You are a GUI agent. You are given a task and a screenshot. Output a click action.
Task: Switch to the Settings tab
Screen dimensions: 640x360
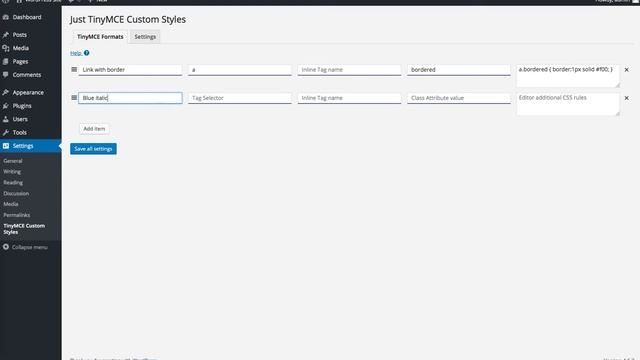click(145, 37)
